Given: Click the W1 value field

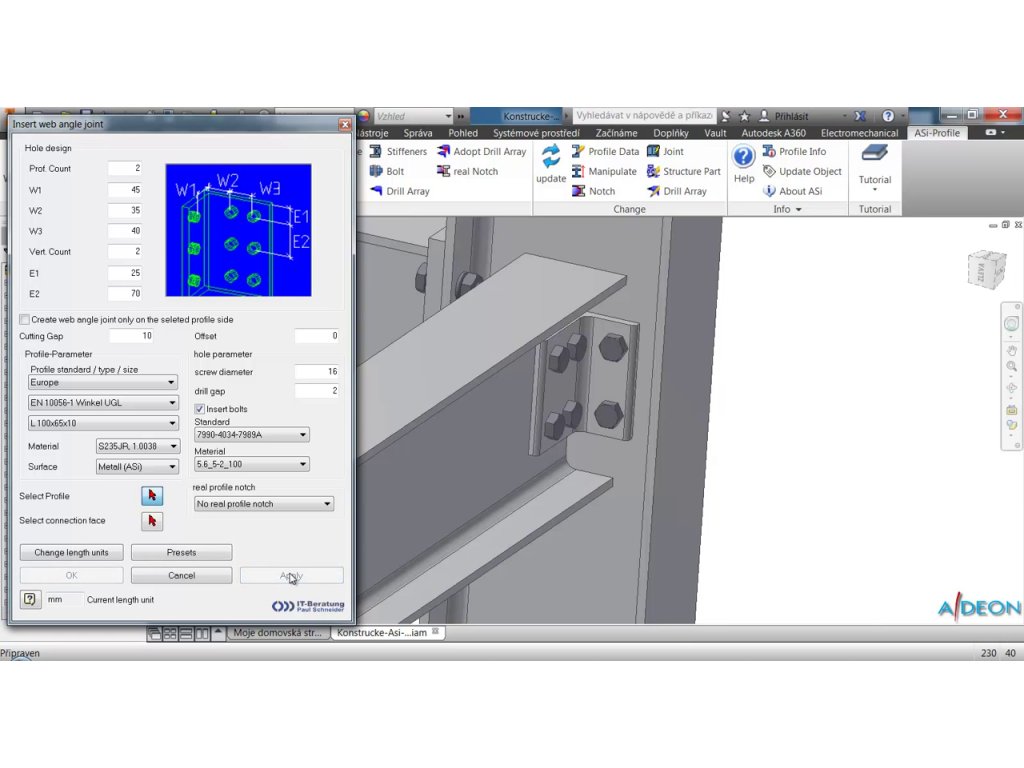Looking at the screenshot, I should (125, 190).
